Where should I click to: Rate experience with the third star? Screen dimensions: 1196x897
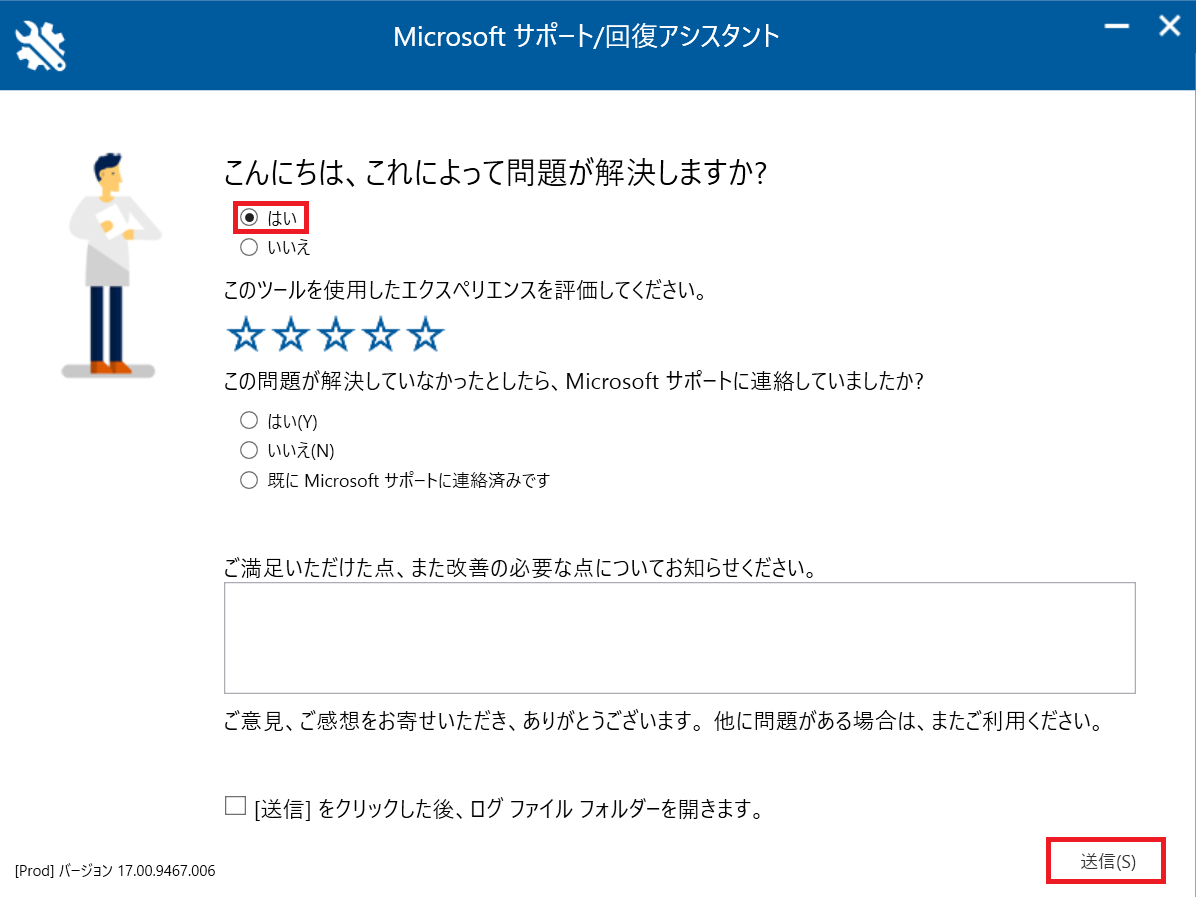336,334
